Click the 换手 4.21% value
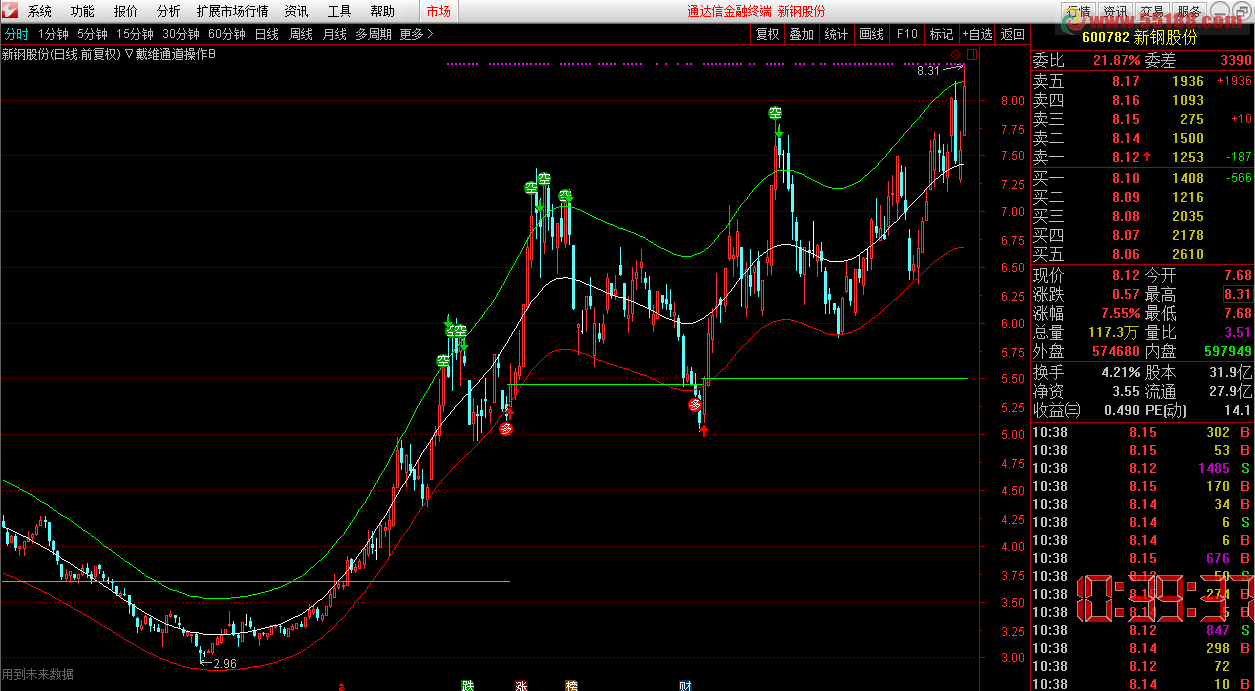The width and height of the screenshot is (1255, 691). click(x=1120, y=372)
